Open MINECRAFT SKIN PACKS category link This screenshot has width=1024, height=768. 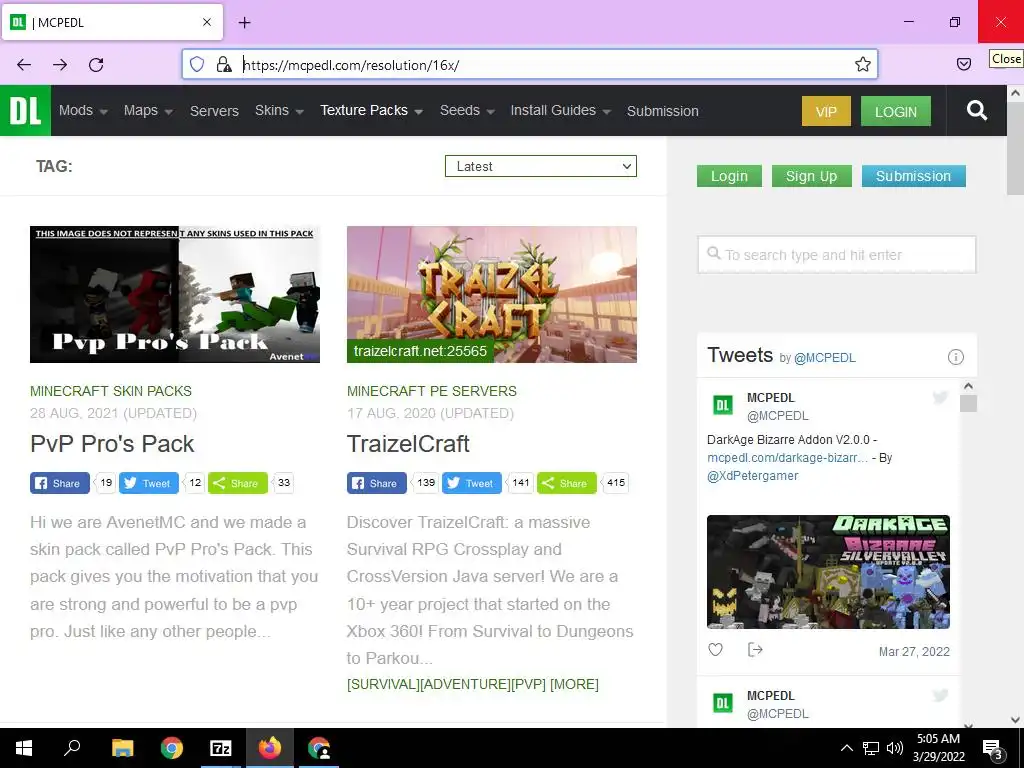111,391
